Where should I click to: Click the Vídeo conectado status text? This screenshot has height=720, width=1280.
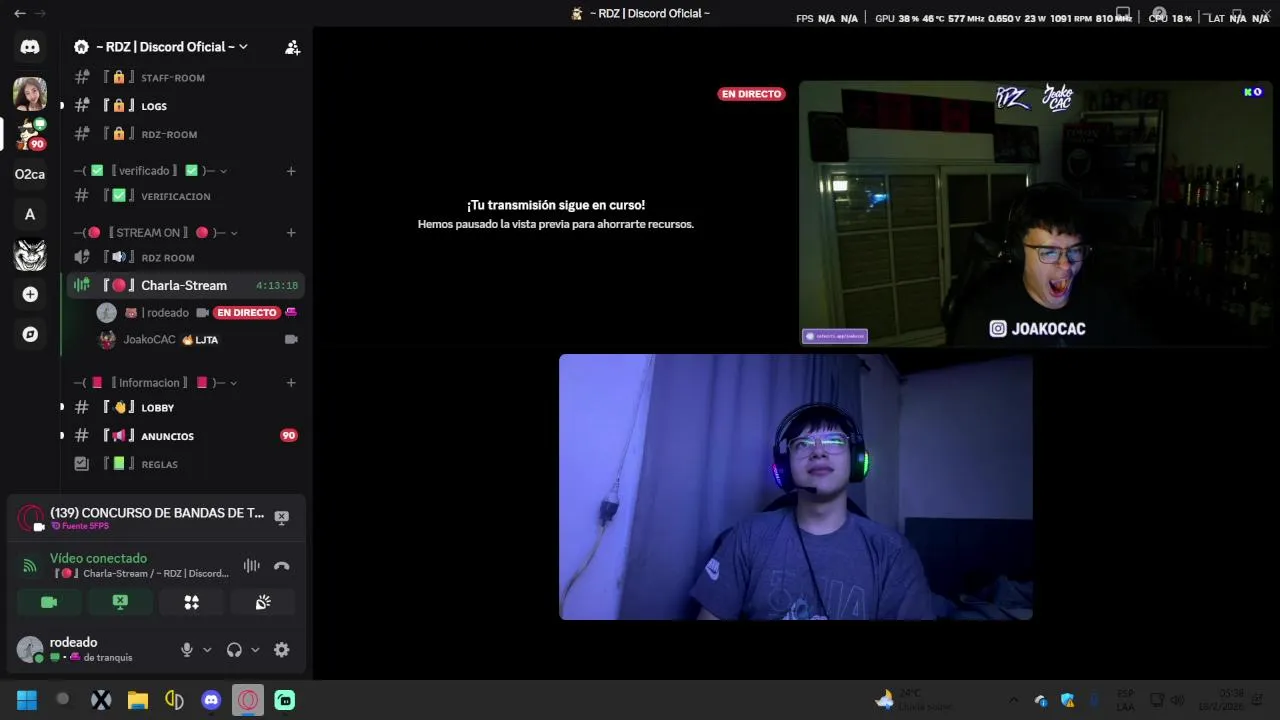pos(98,558)
